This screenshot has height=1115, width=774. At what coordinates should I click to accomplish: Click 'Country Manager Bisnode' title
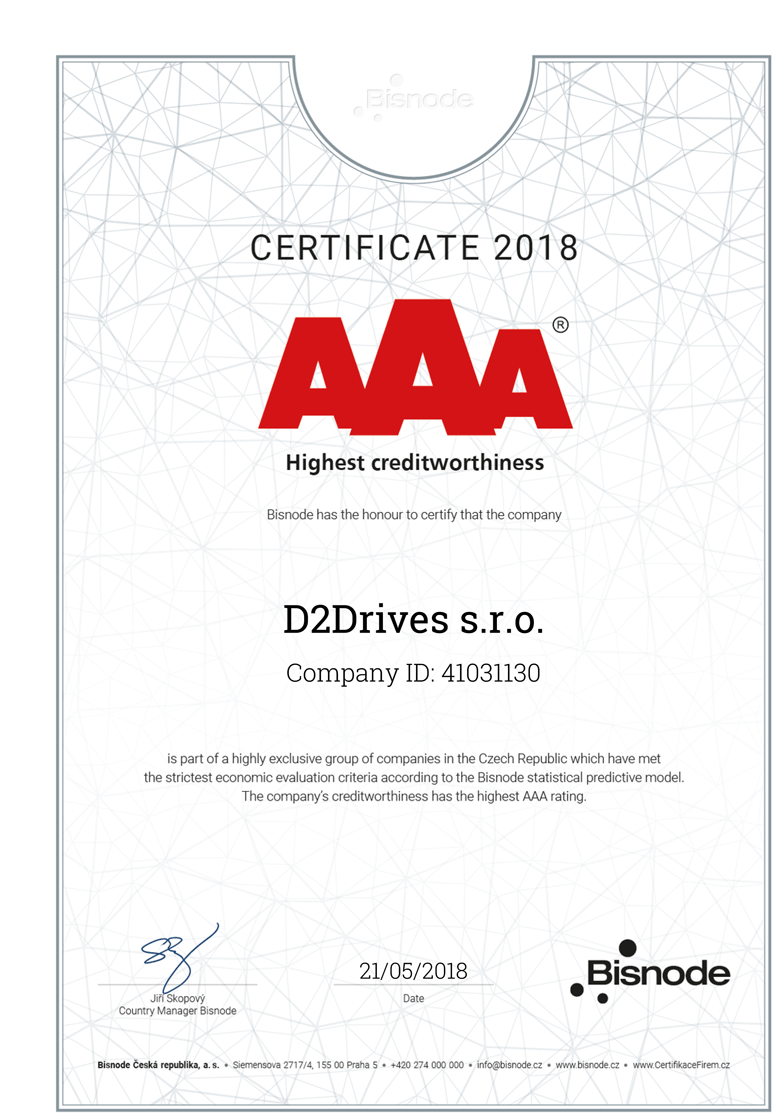(178, 1010)
